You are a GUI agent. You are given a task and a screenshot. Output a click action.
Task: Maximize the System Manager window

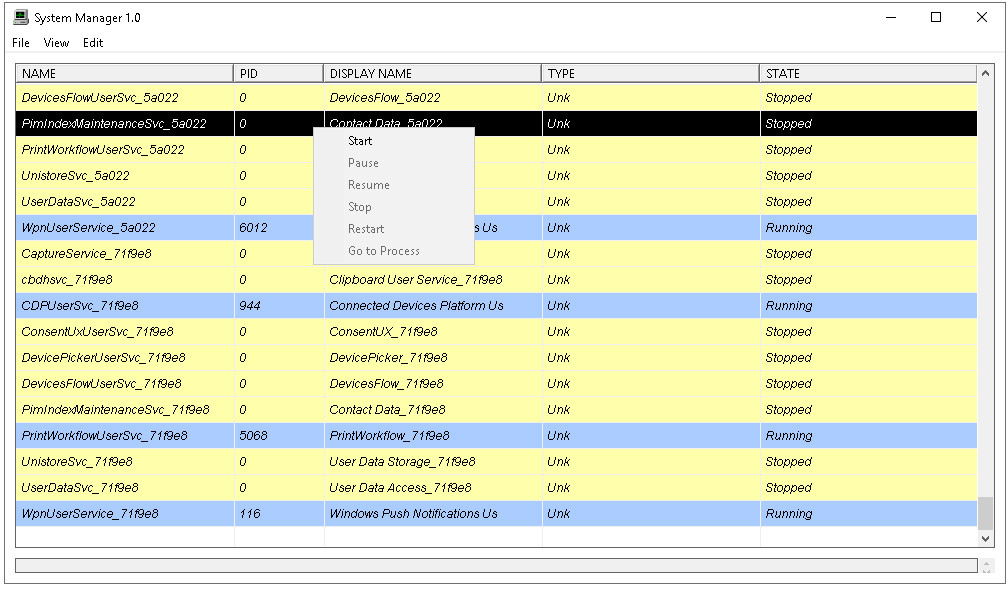tap(936, 17)
